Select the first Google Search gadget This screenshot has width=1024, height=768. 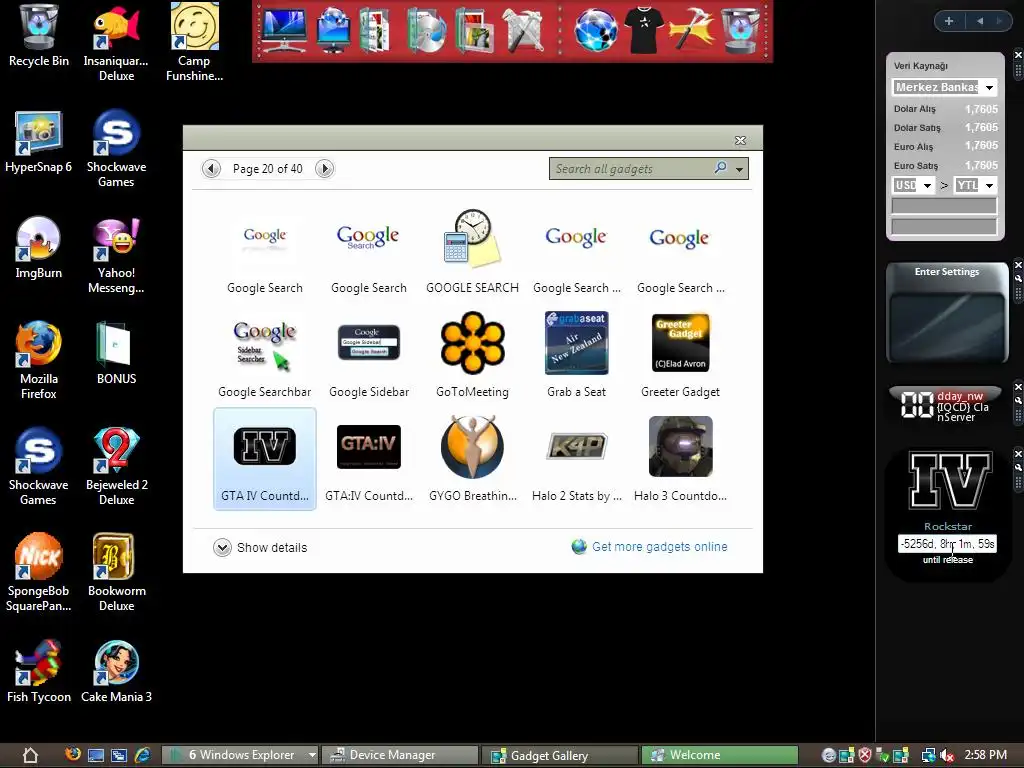click(x=264, y=251)
